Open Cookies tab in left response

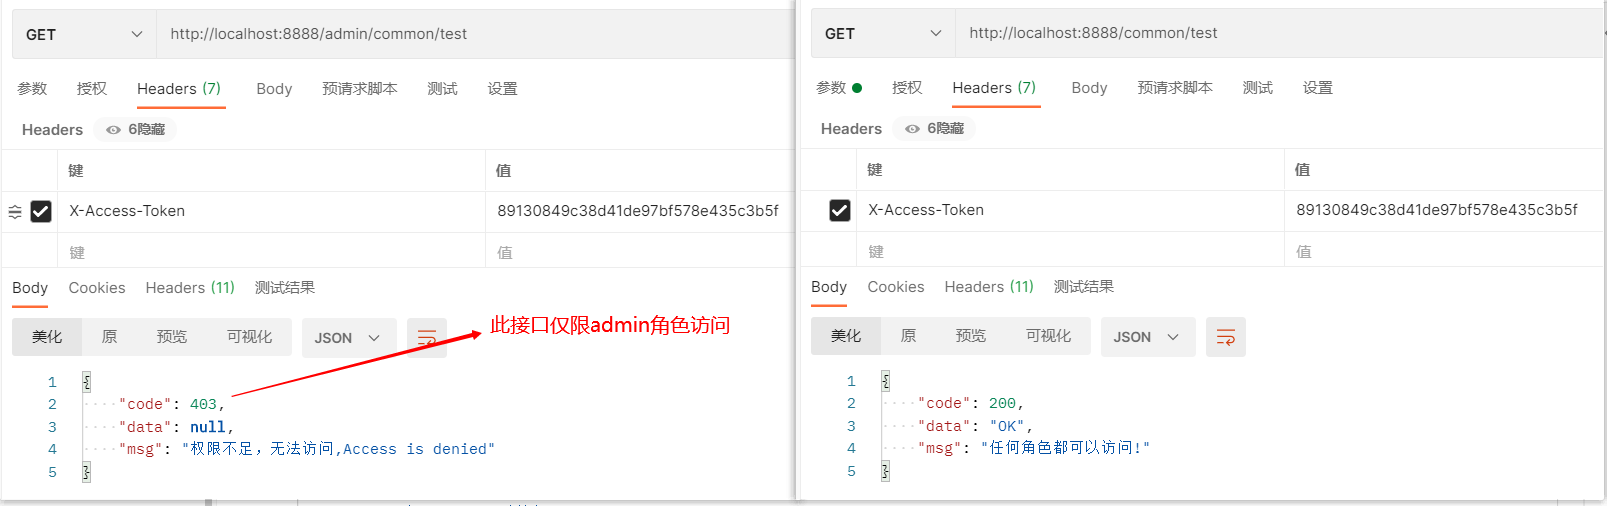(97, 288)
